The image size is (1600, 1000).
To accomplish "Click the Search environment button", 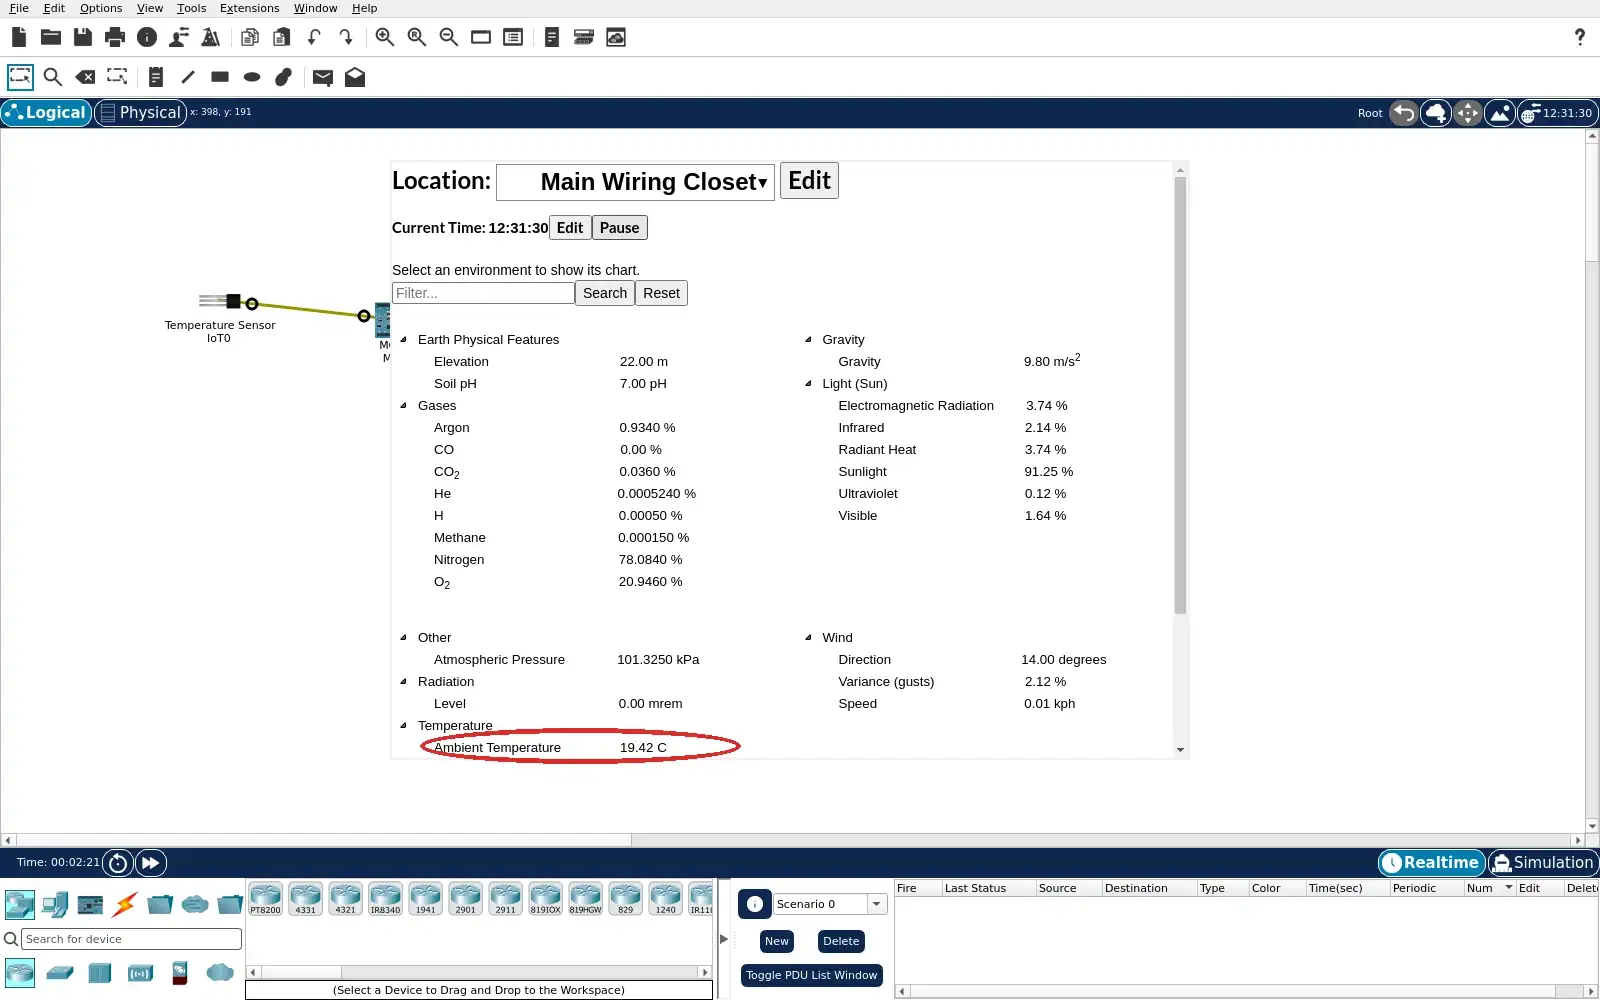I will pos(605,293).
